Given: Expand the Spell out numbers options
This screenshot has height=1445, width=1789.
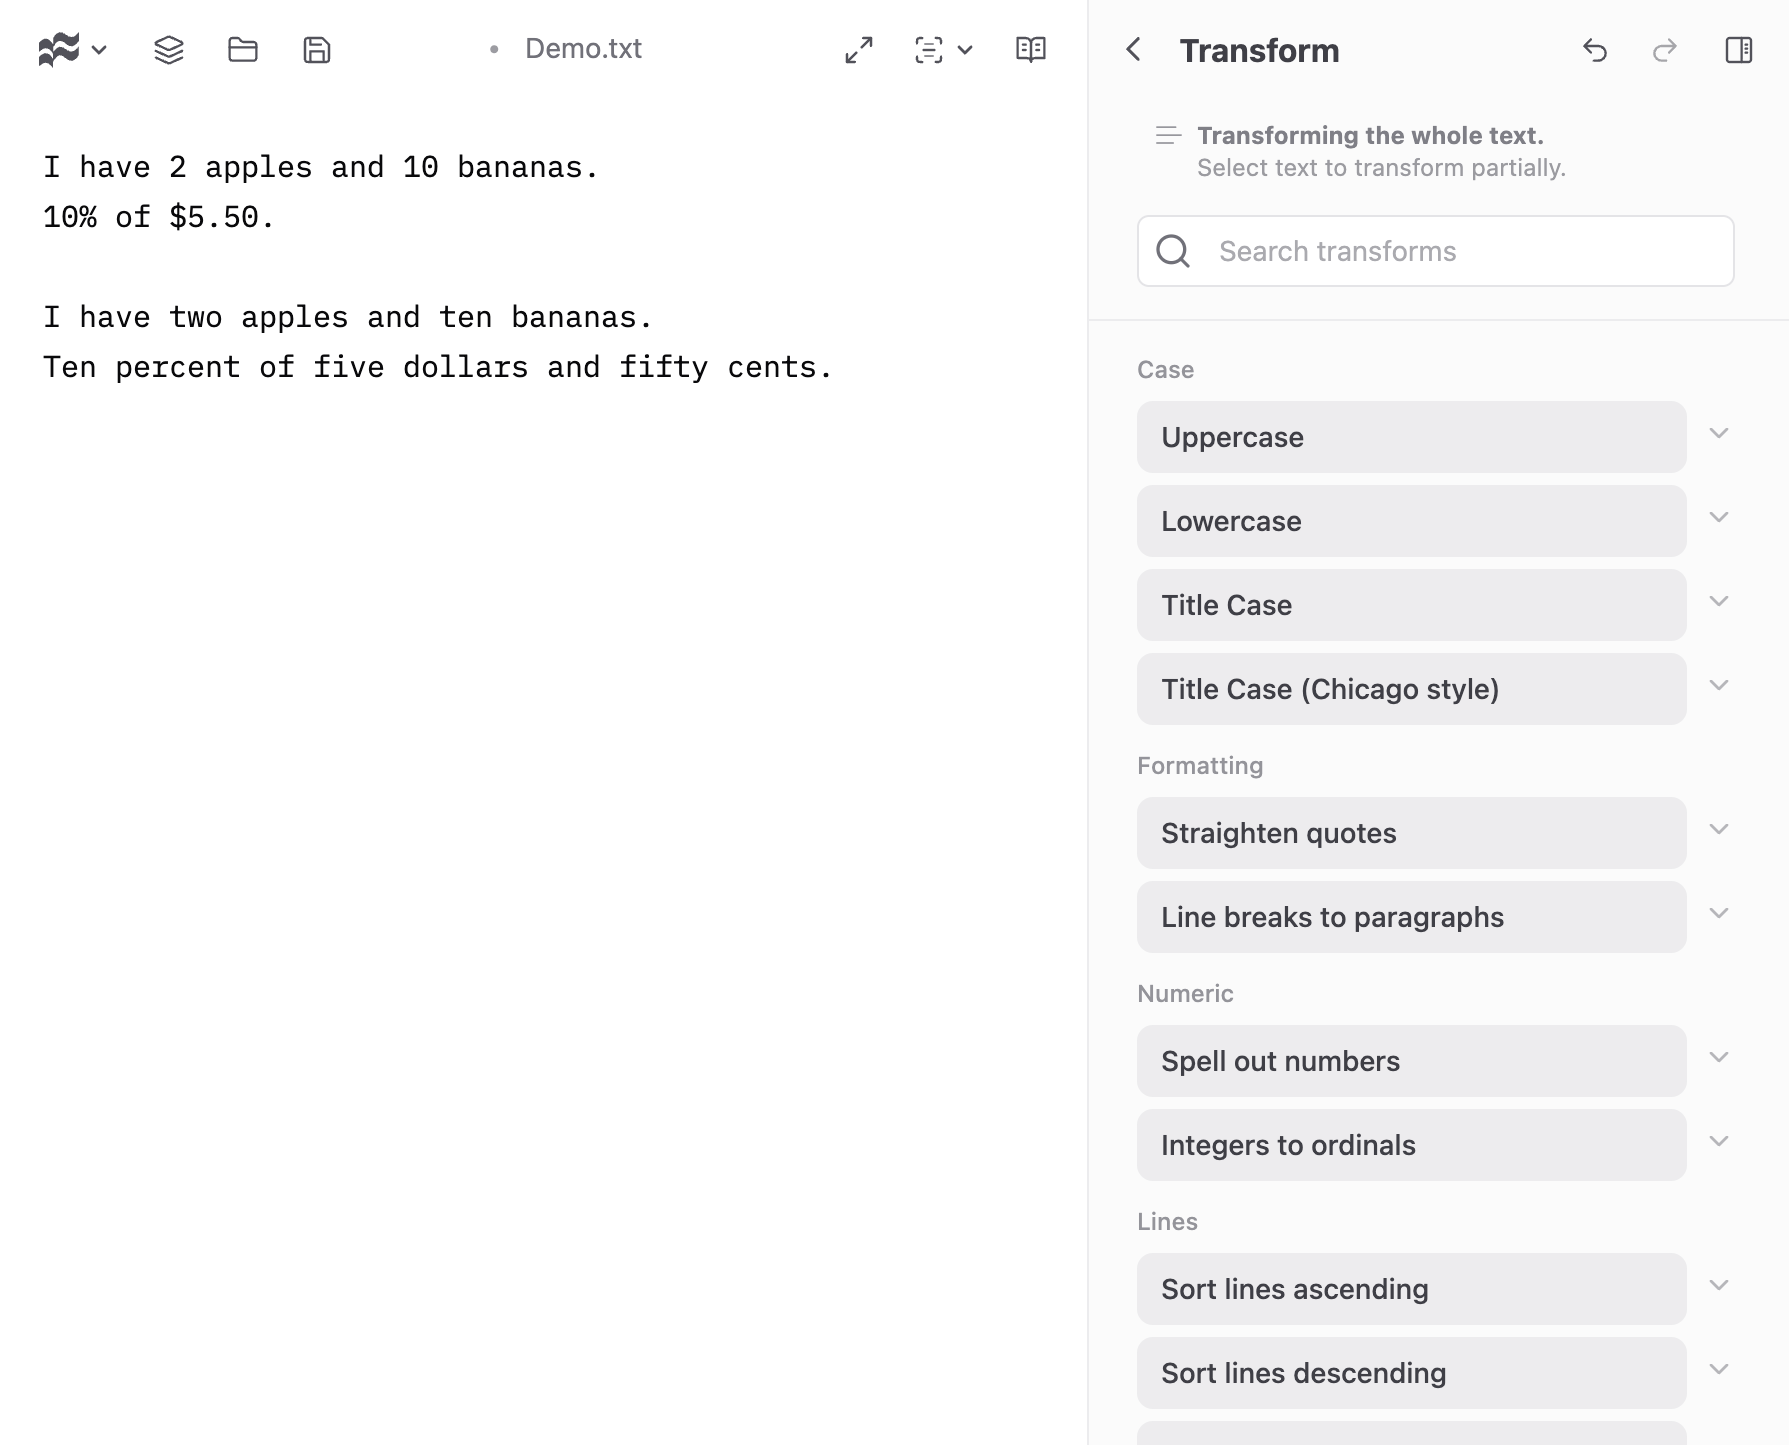Looking at the screenshot, I should coord(1719,1056).
